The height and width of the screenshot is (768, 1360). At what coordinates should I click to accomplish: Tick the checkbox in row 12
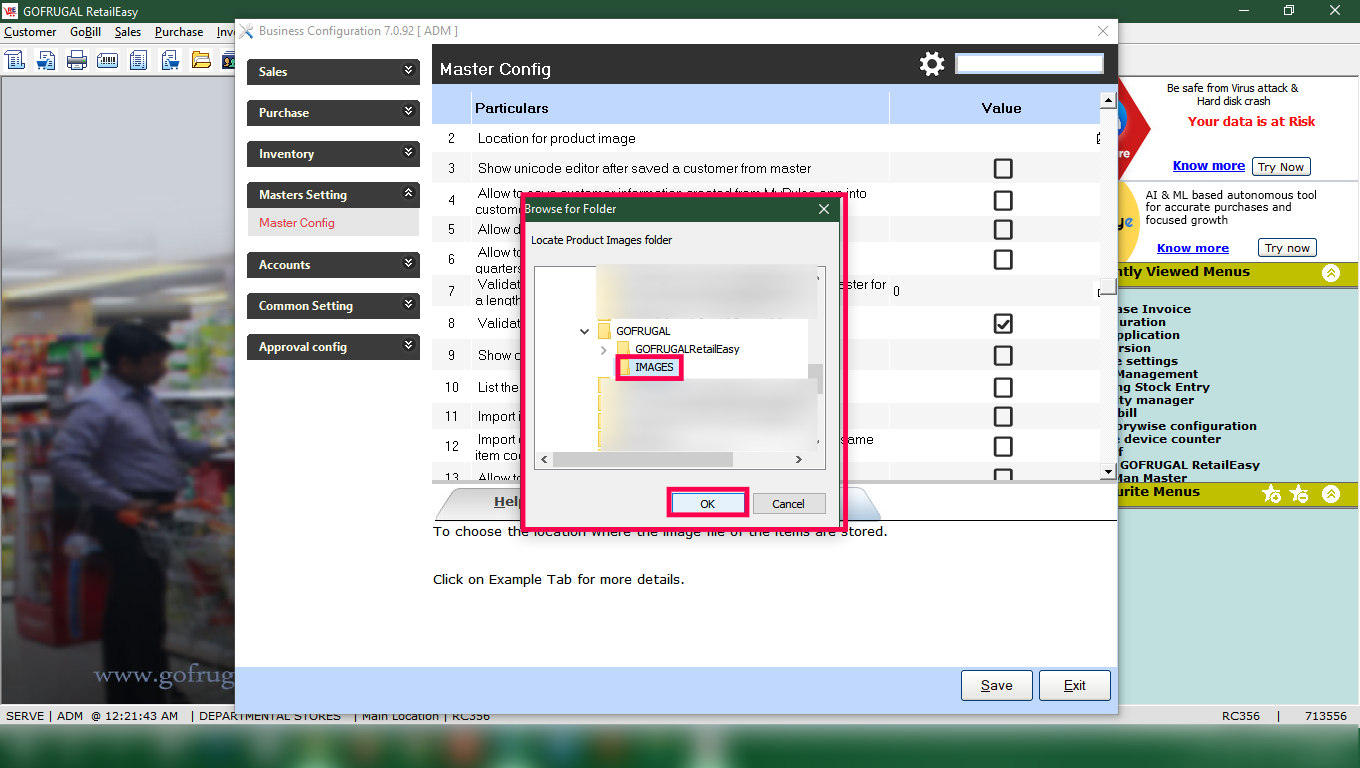point(1003,446)
